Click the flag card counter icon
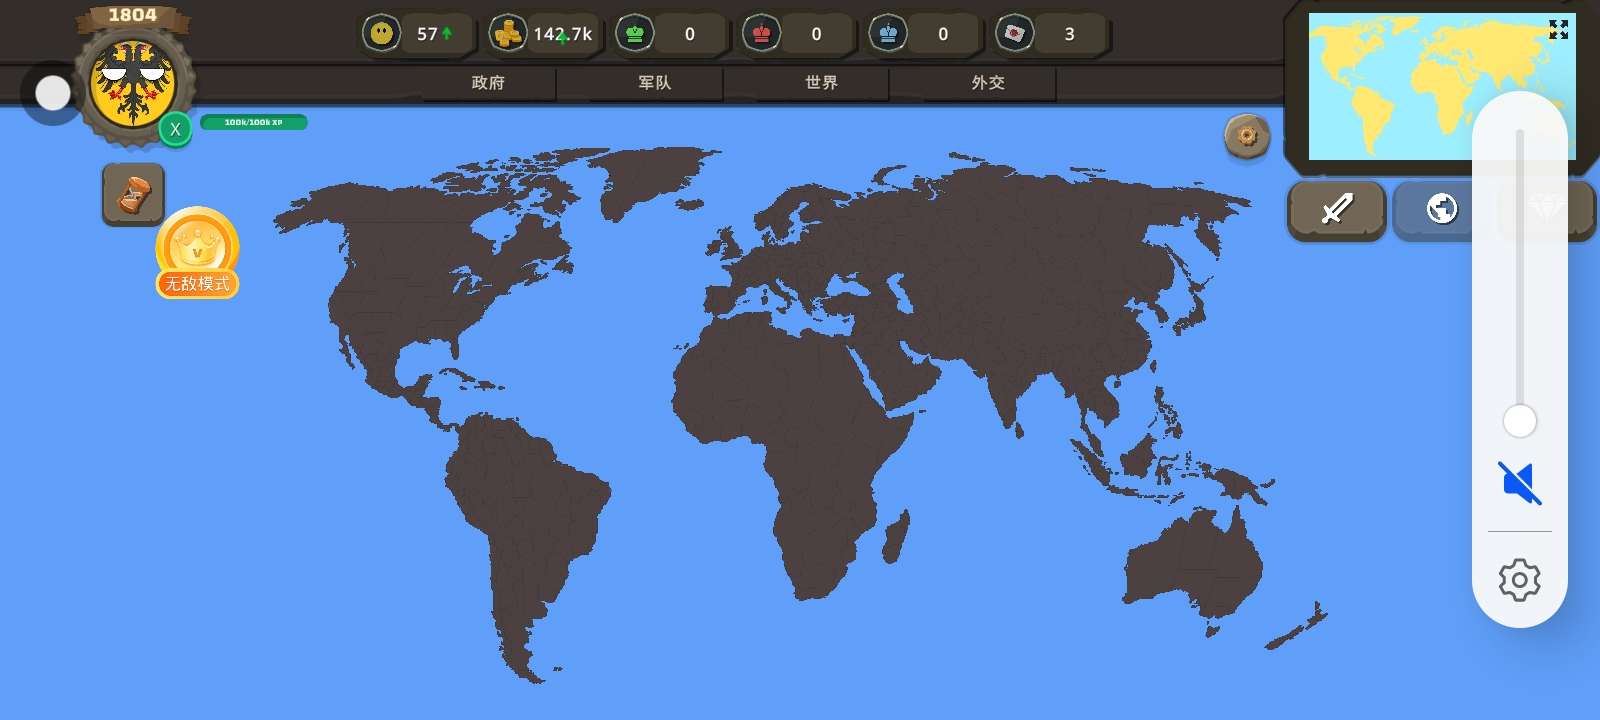 1015,34
